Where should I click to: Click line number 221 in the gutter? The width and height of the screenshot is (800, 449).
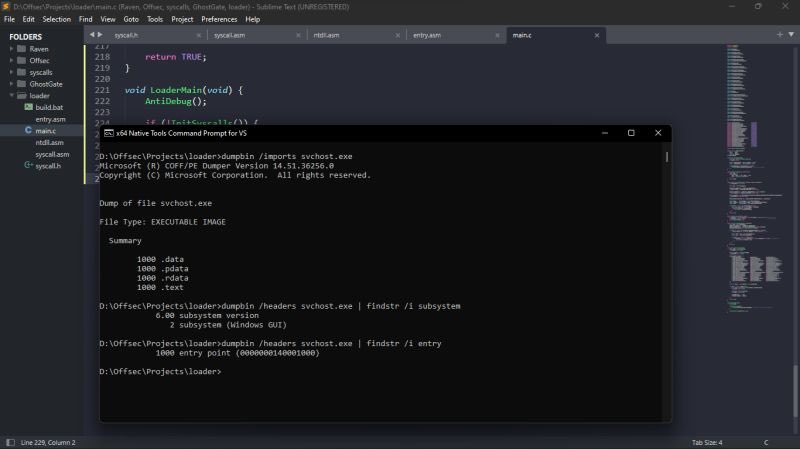(102, 90)
